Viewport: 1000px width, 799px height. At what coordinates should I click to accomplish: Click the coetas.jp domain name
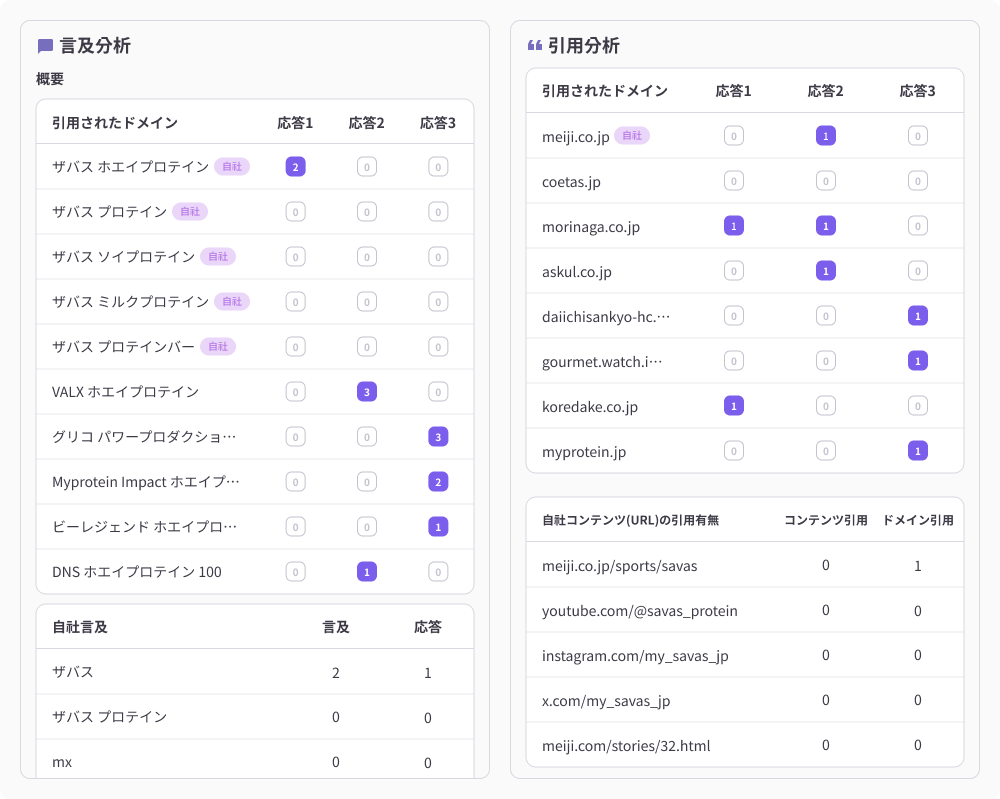(571, 182)
